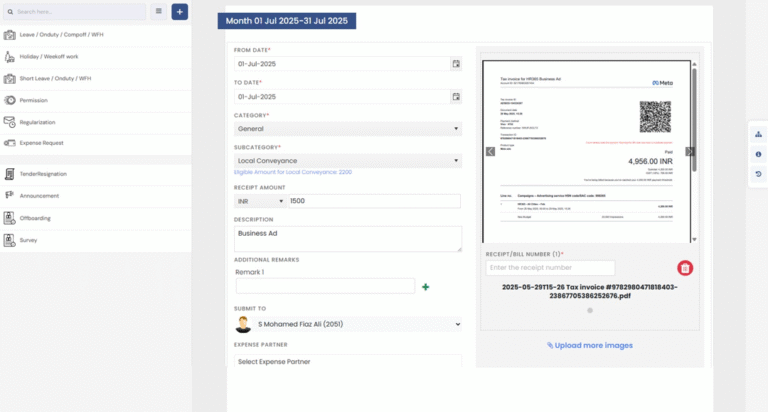
Task: Click the receipt number input field
Action: (x=550, y=268)
